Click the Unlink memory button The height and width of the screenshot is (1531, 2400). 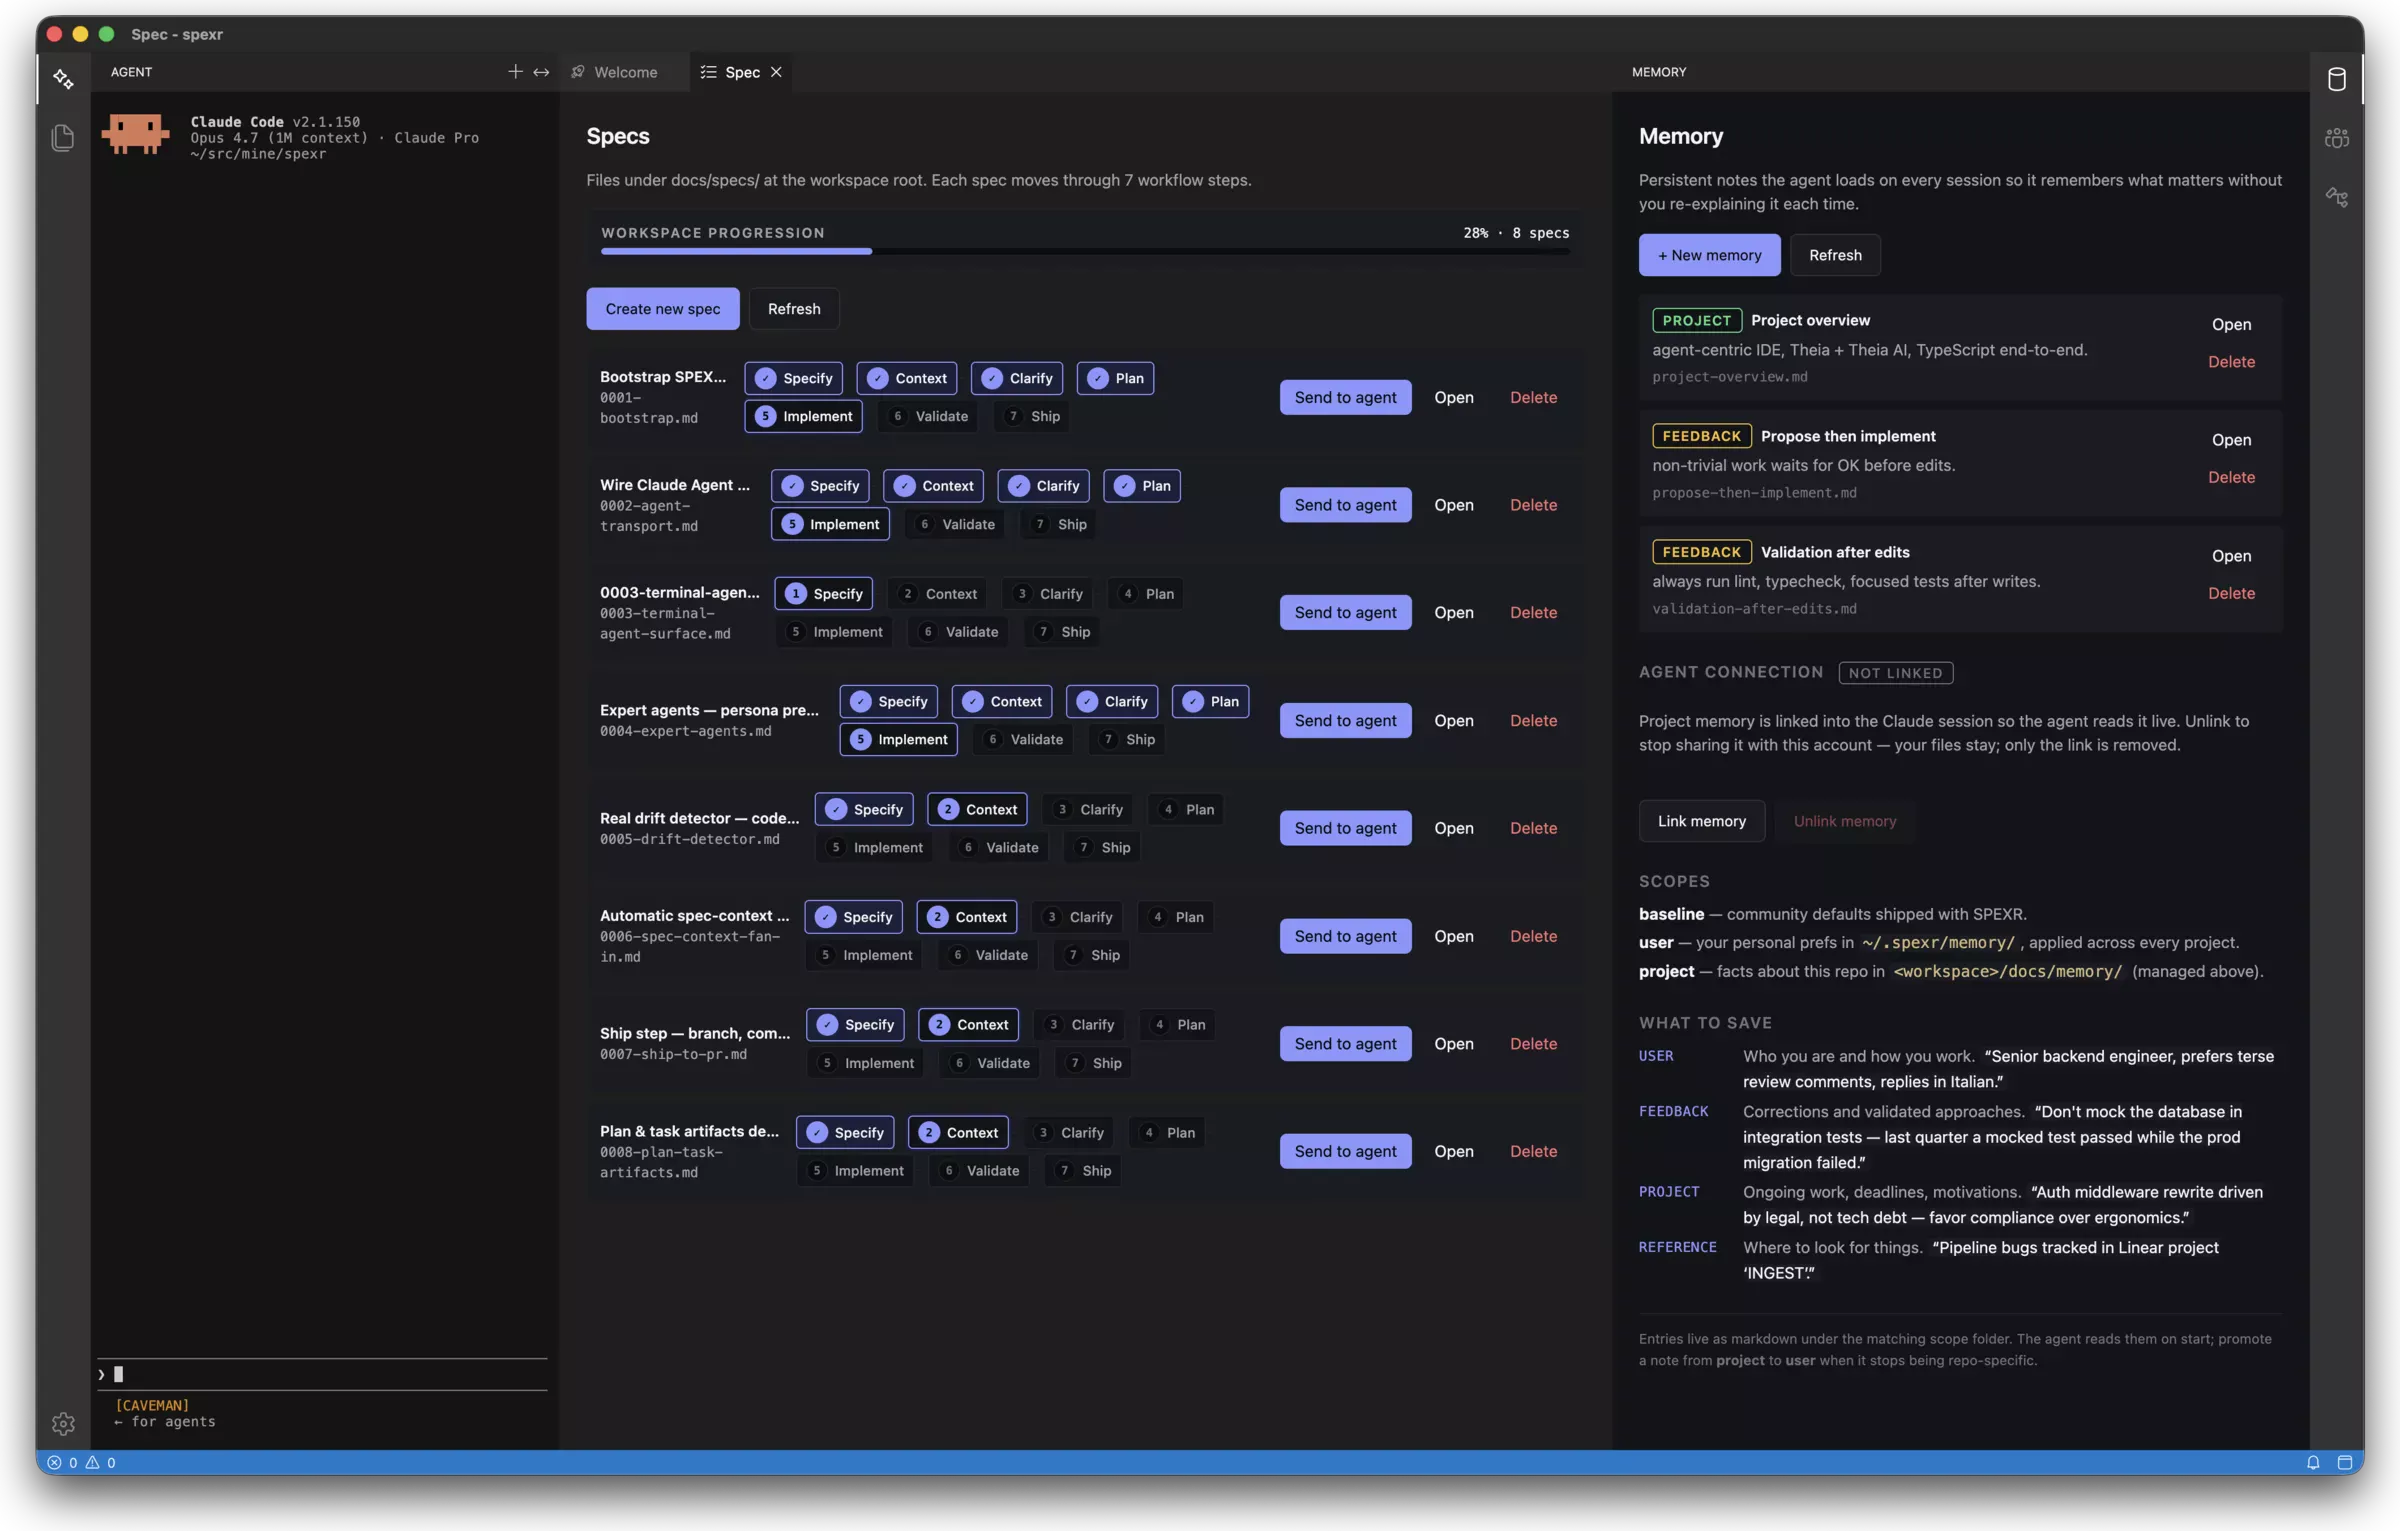1844,821
